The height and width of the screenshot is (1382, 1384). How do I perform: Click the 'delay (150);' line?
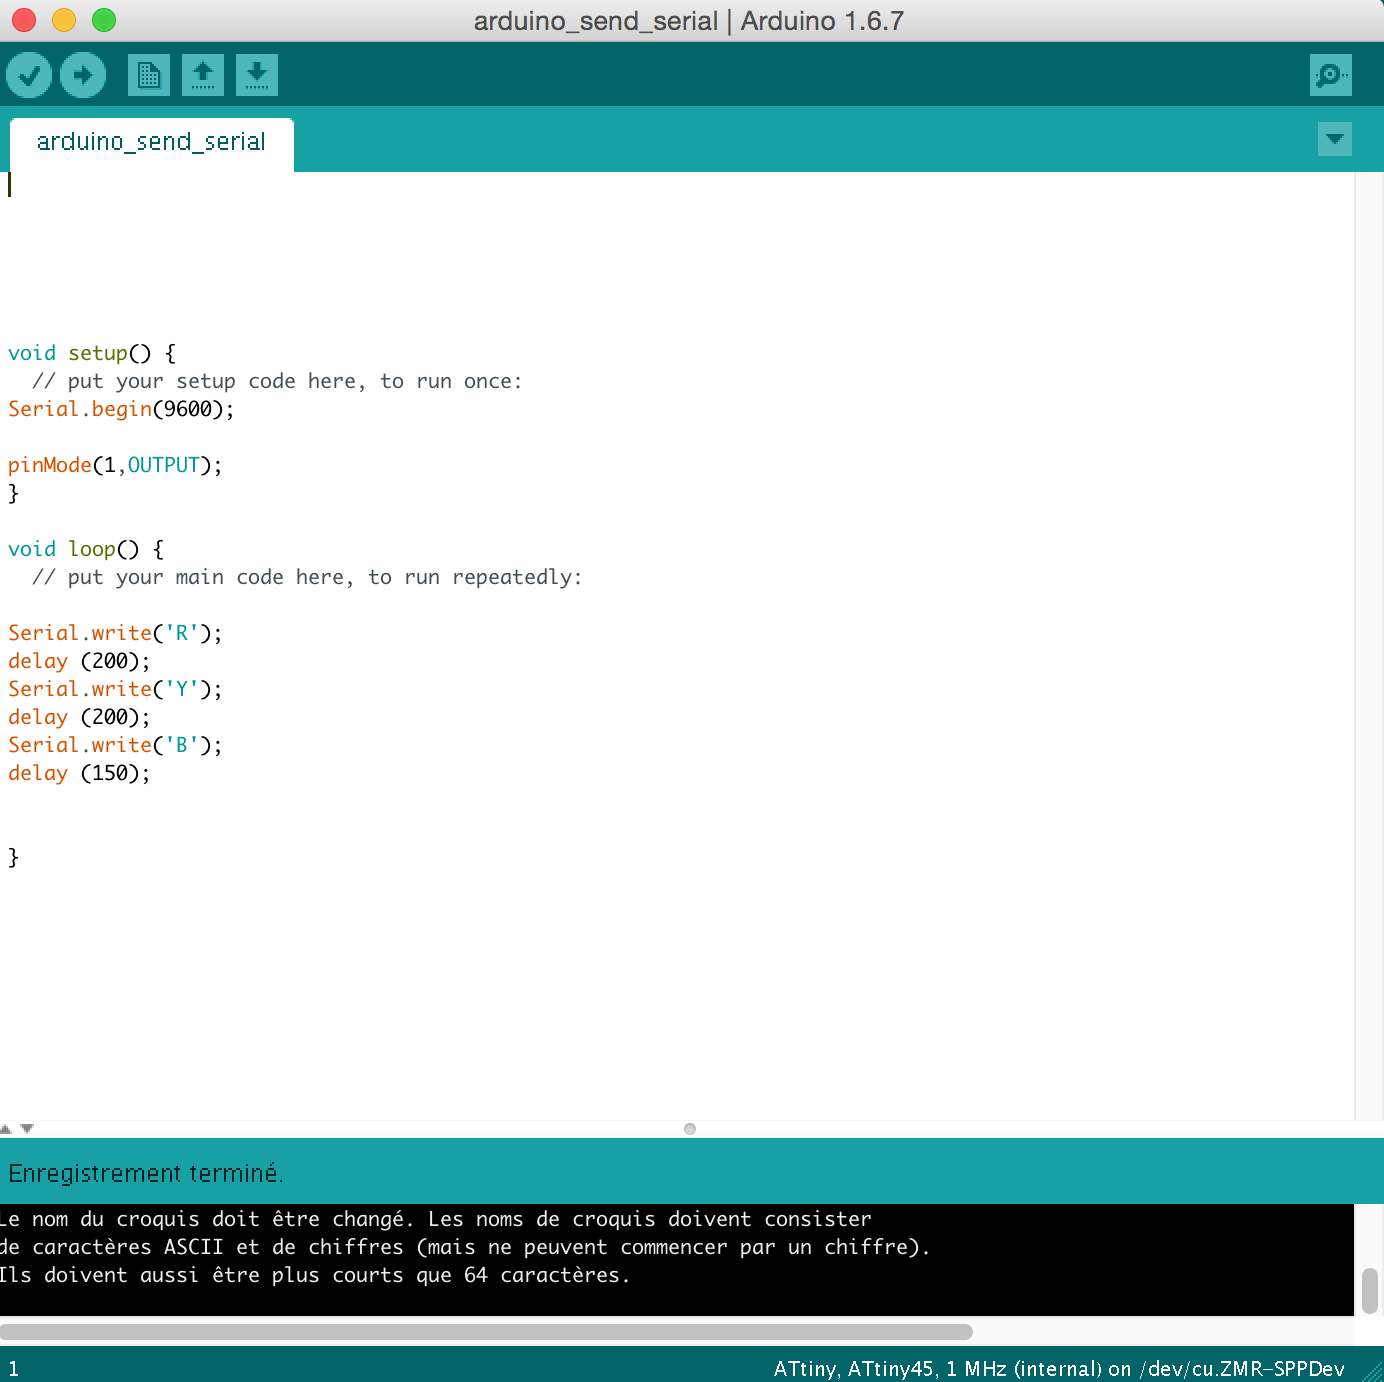(79, 773)
